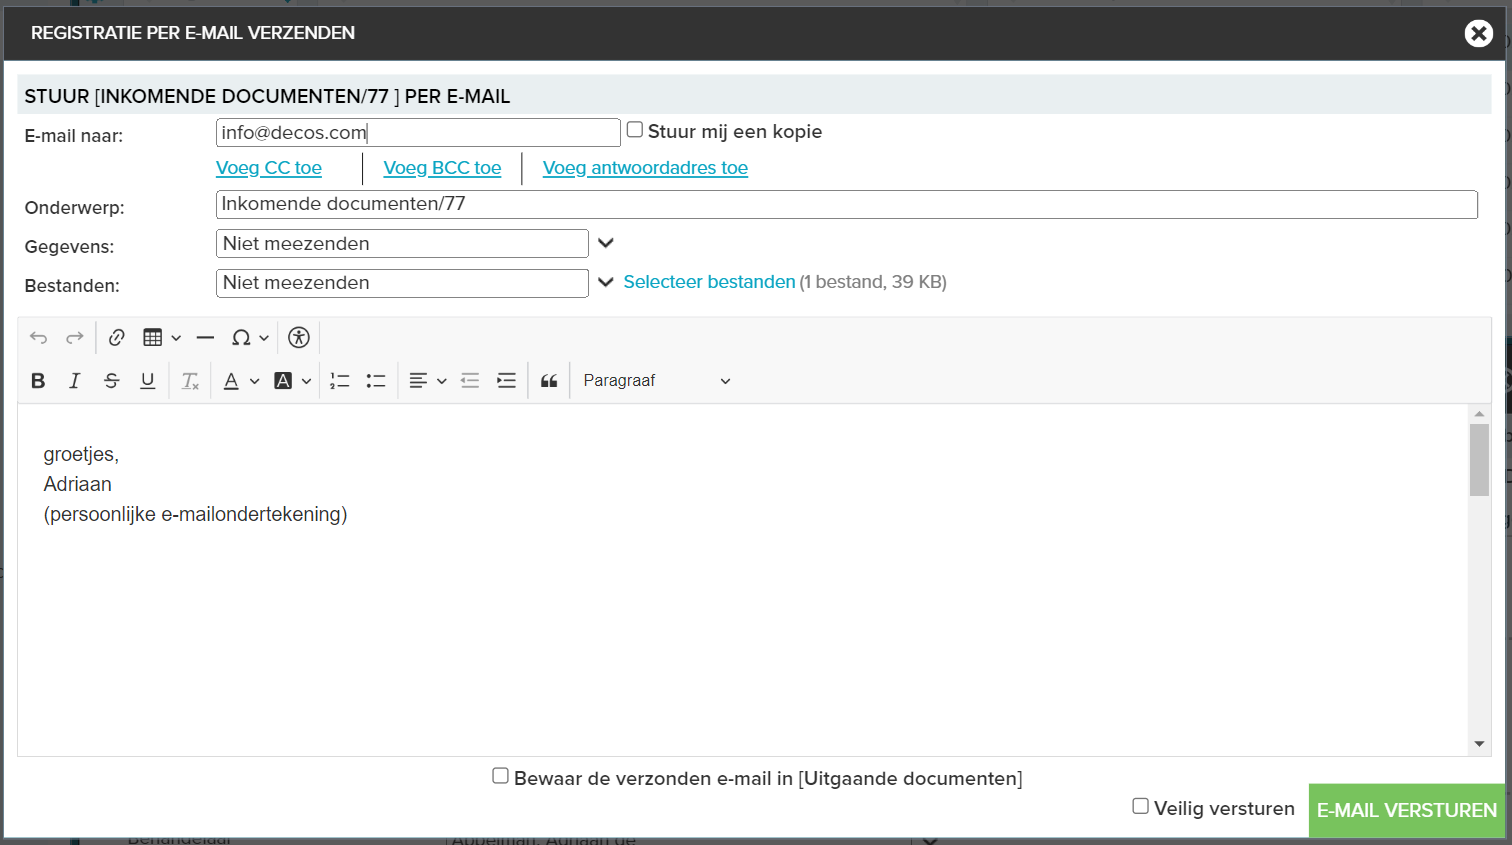The image size is (1512, 845).
Task: Insert a hyperlink with the link icon
Action: coord(117,338)
